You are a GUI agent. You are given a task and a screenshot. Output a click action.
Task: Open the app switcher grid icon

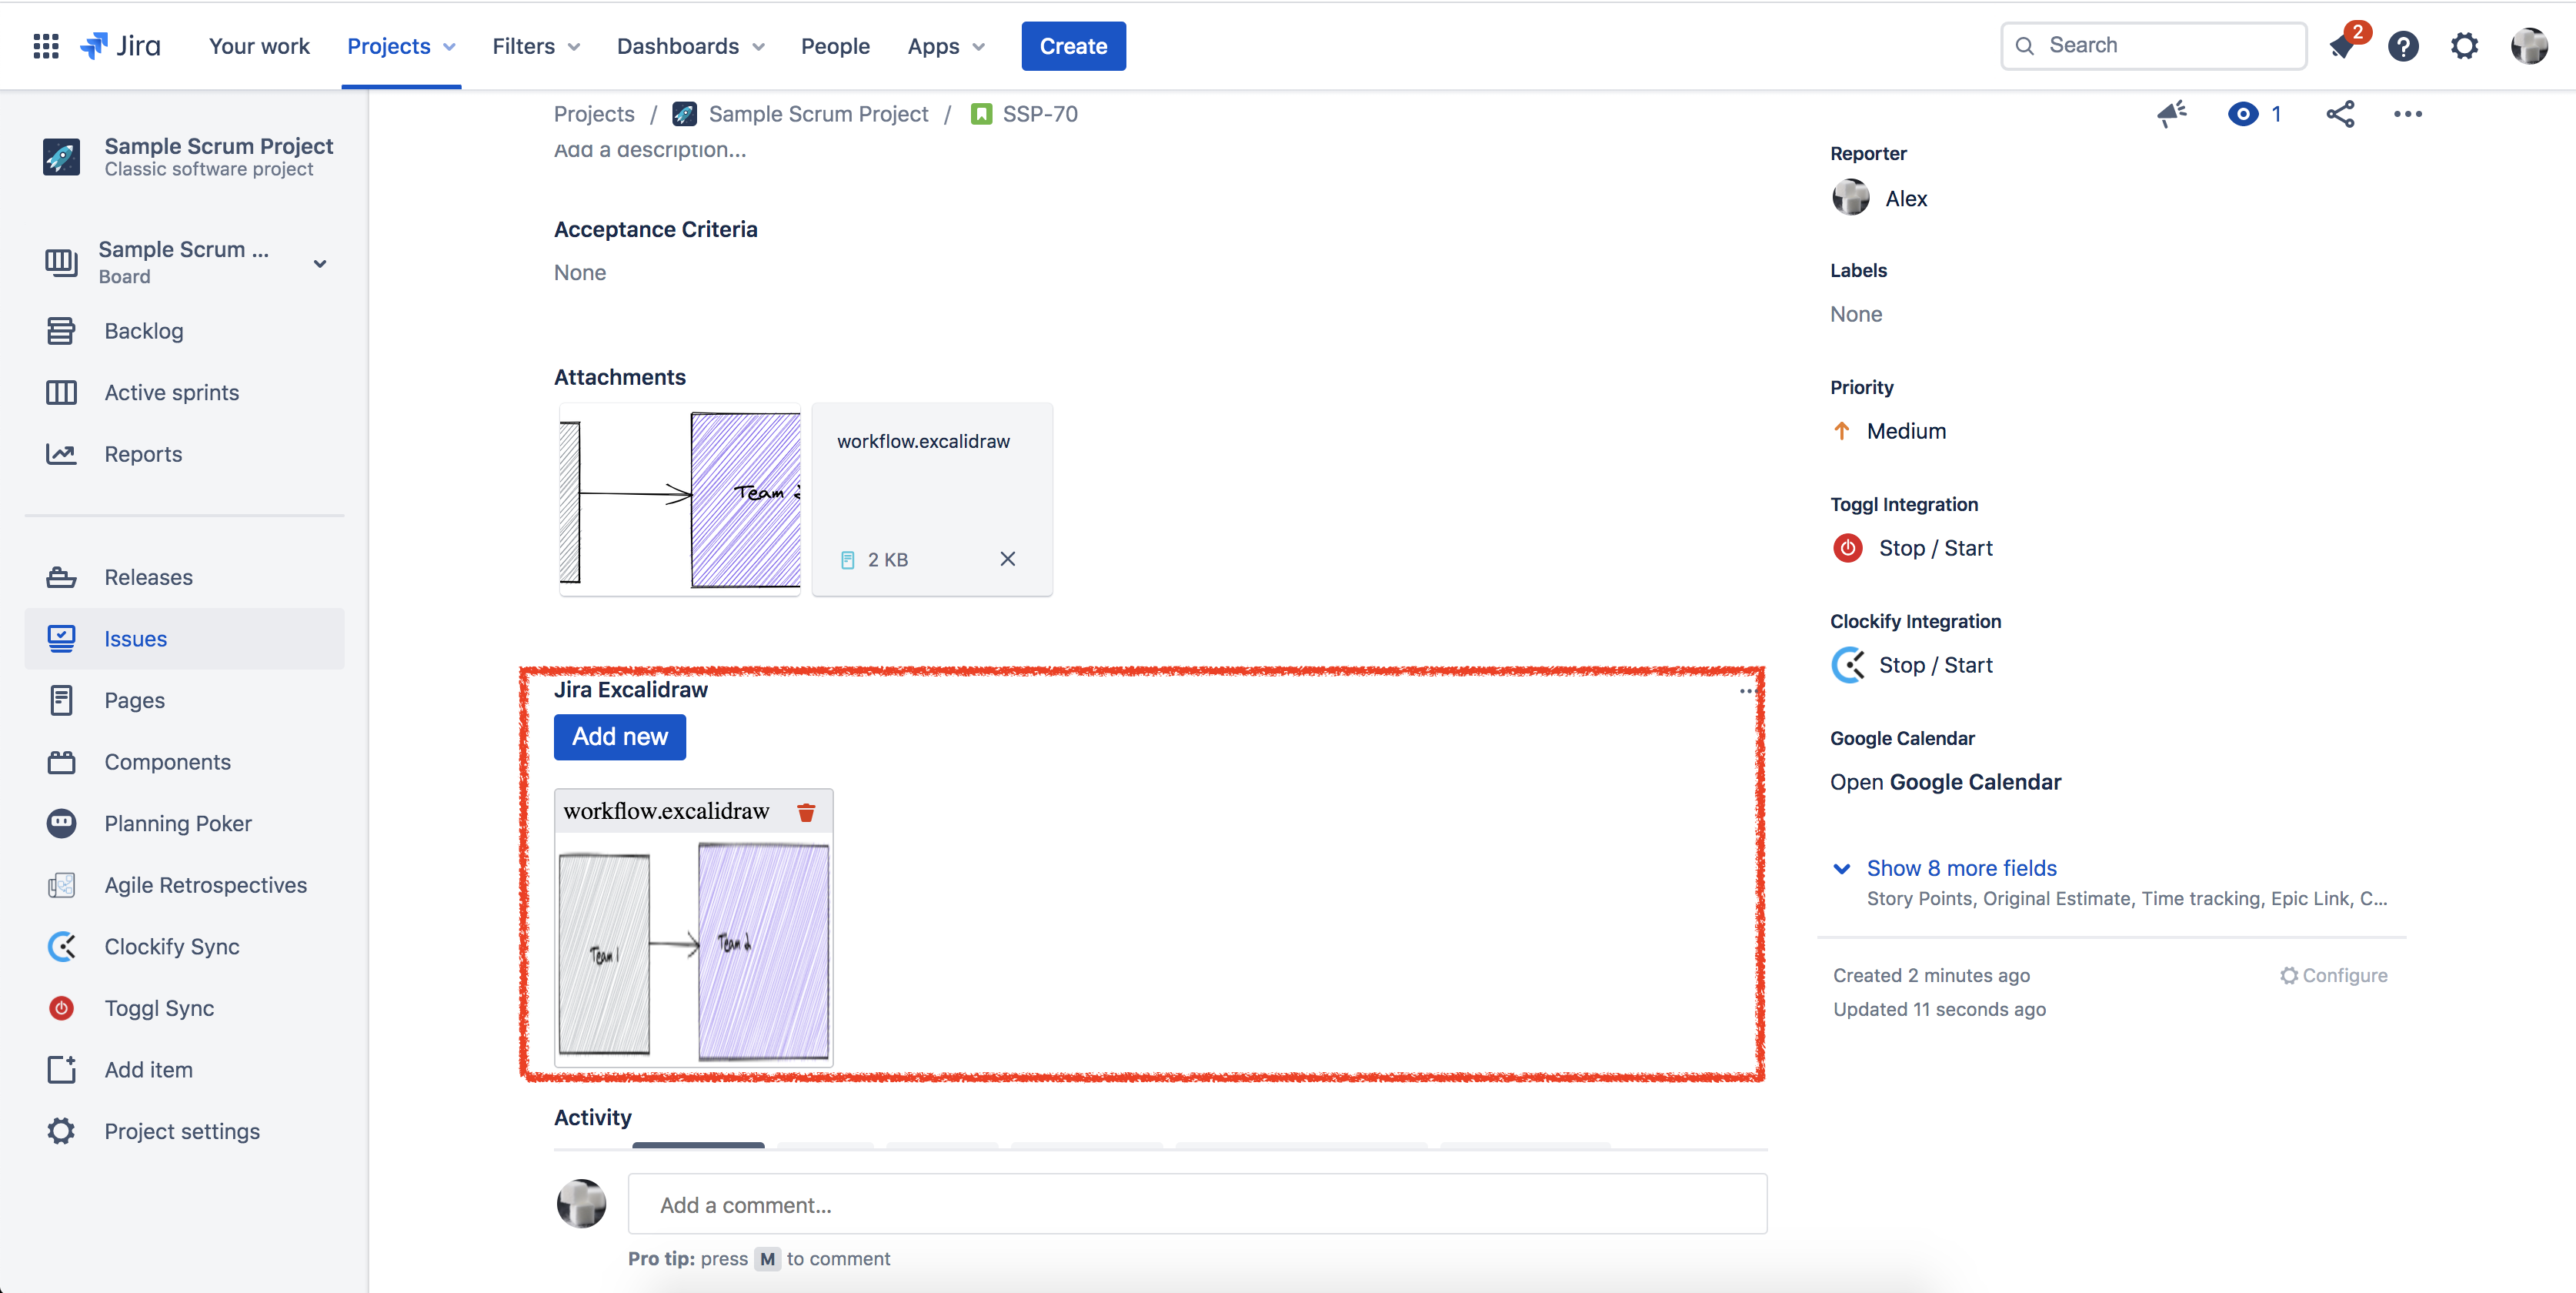tap(46, 46)
